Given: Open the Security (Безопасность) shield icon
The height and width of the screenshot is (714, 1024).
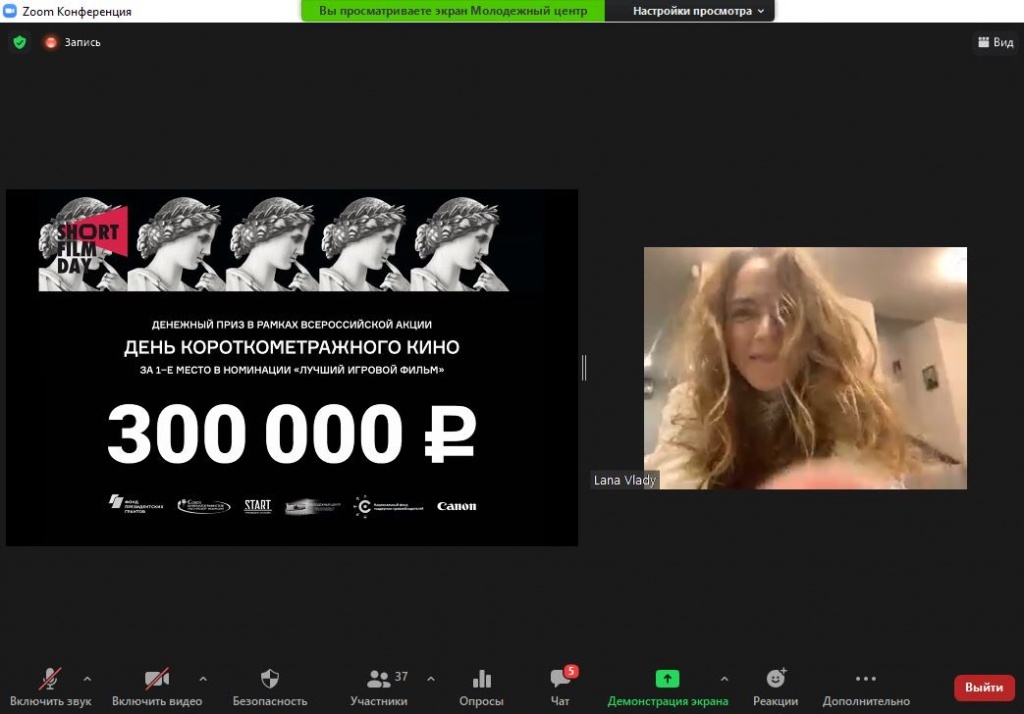Looking at the screenshot, I should pyautogui.click(x=270, y=680).
